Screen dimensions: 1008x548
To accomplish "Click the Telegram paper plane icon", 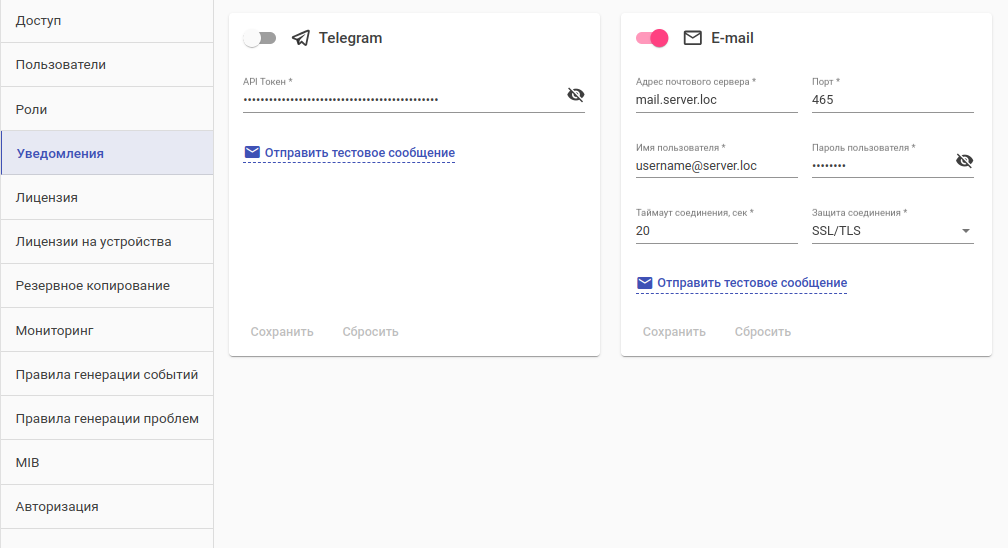I will point(301,38).
